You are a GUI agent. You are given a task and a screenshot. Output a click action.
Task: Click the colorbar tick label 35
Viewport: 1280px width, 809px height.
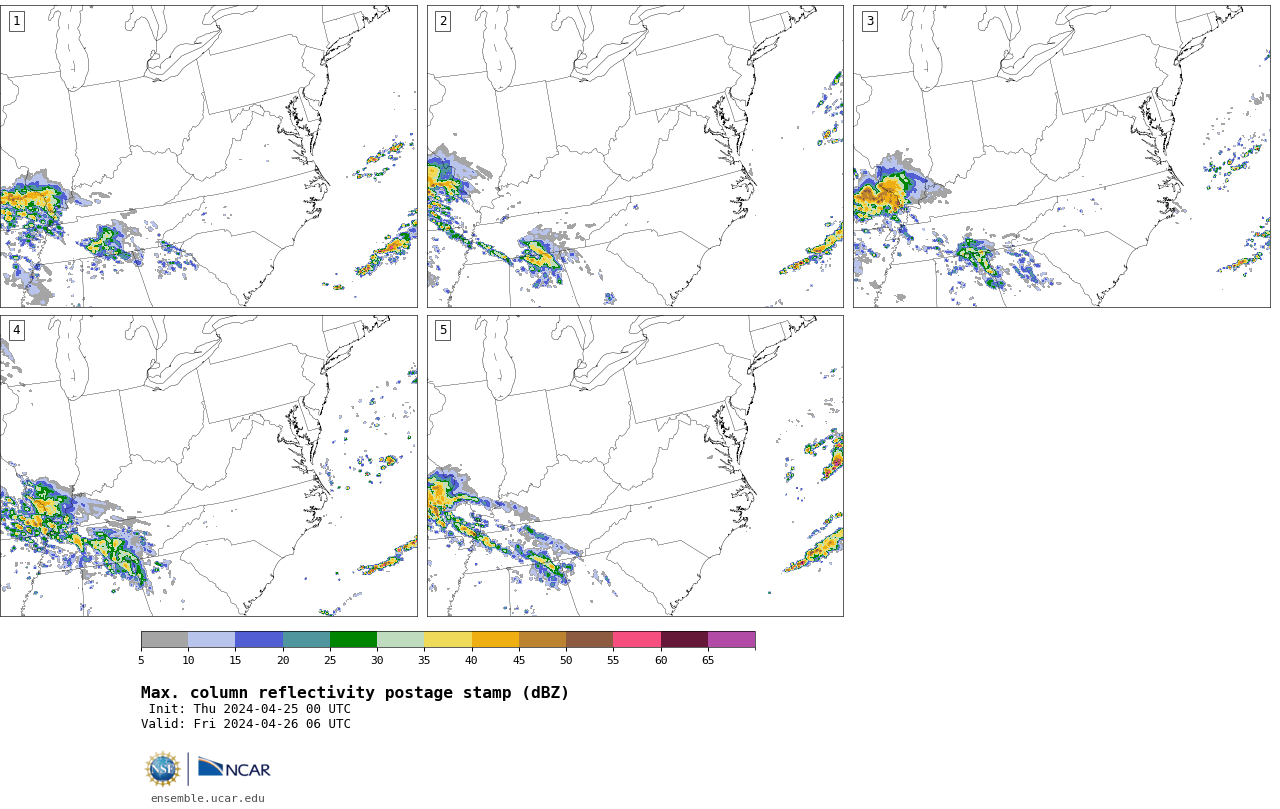point(424,660)
